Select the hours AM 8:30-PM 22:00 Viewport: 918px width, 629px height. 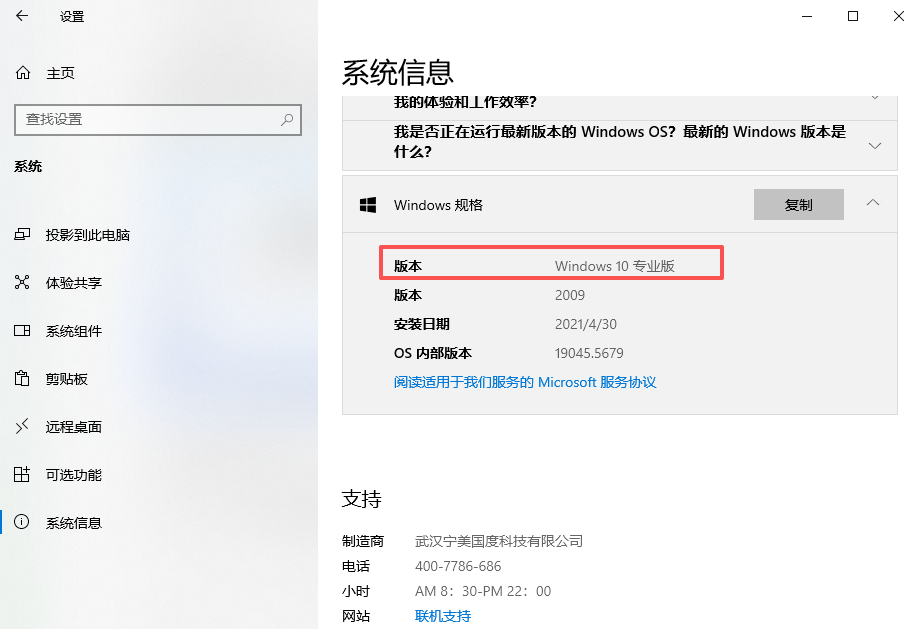483,591
